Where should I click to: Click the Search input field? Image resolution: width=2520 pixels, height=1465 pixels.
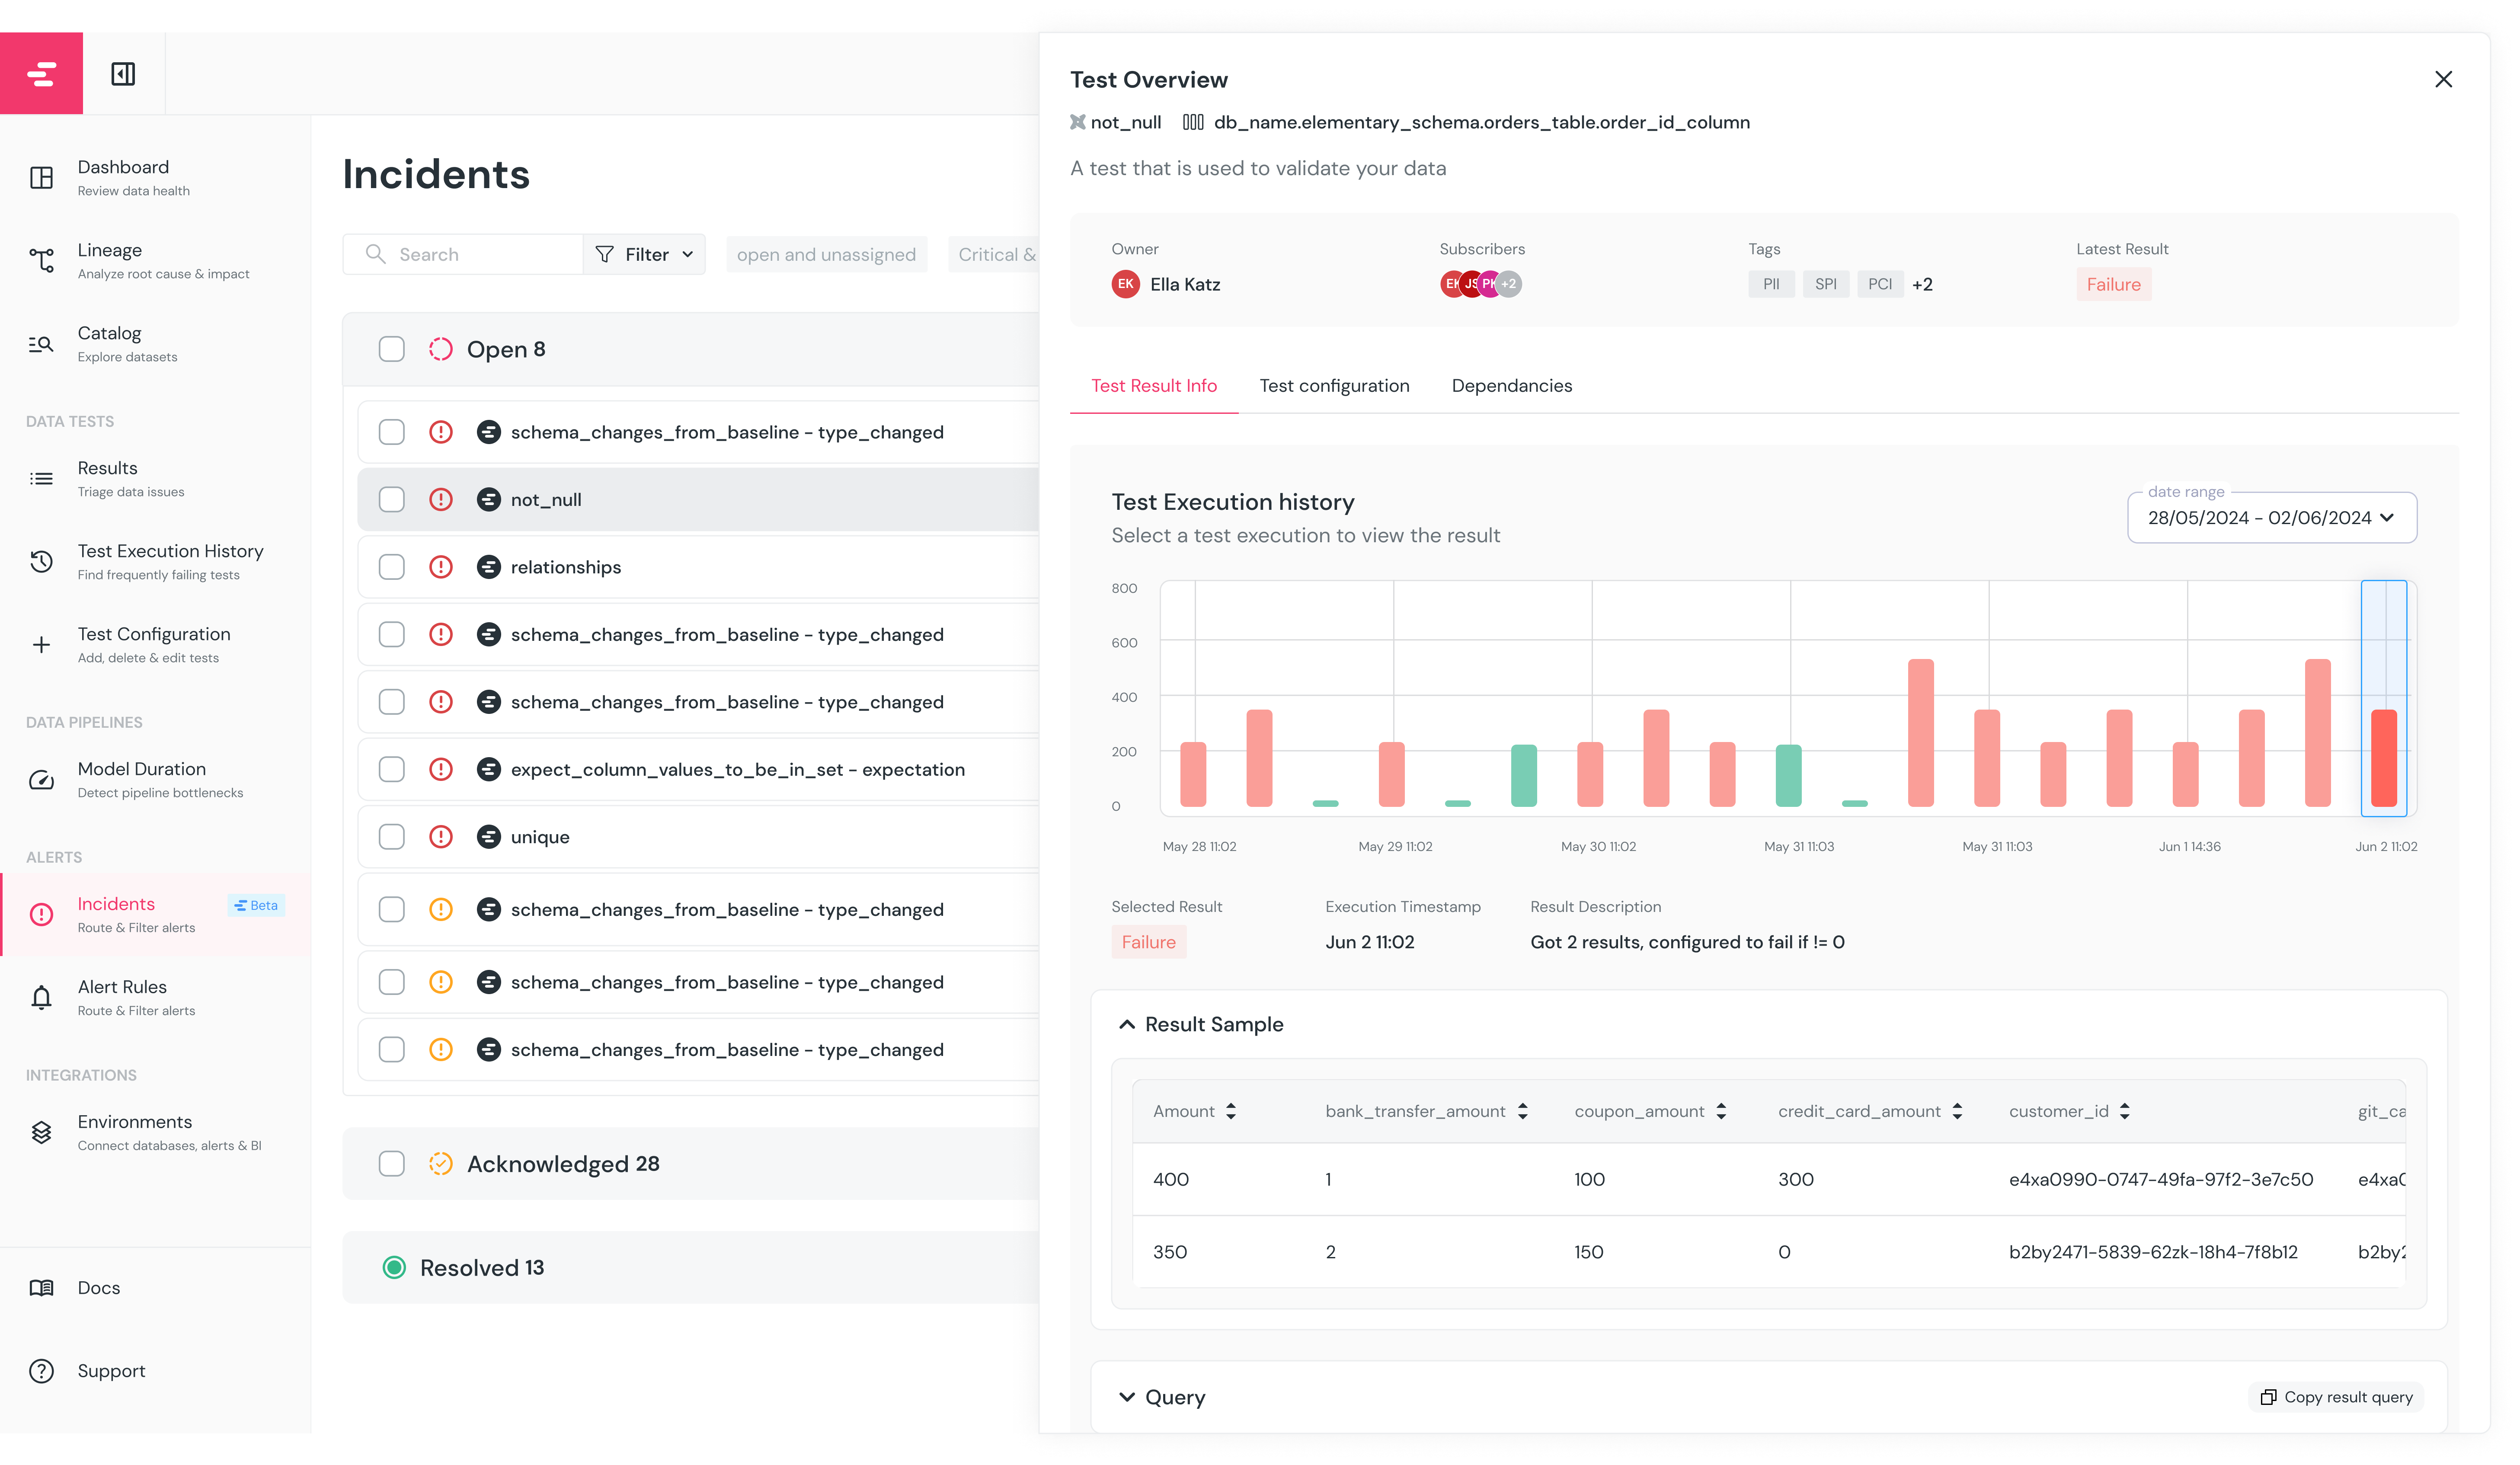463,254
